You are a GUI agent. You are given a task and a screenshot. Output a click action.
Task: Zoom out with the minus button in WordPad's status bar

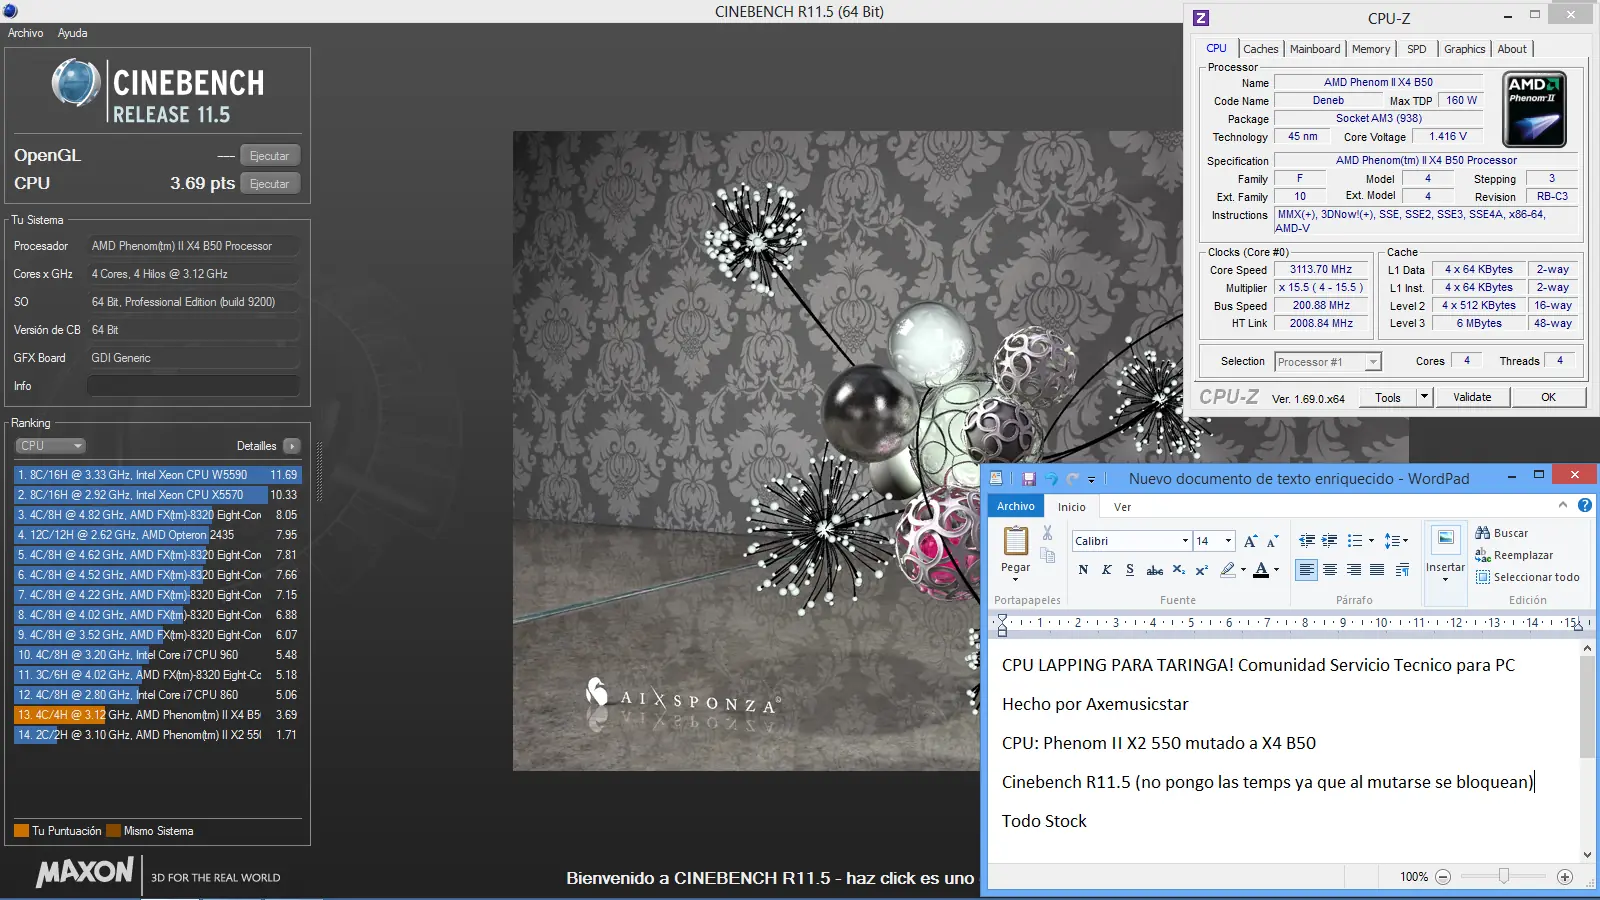1443,877
